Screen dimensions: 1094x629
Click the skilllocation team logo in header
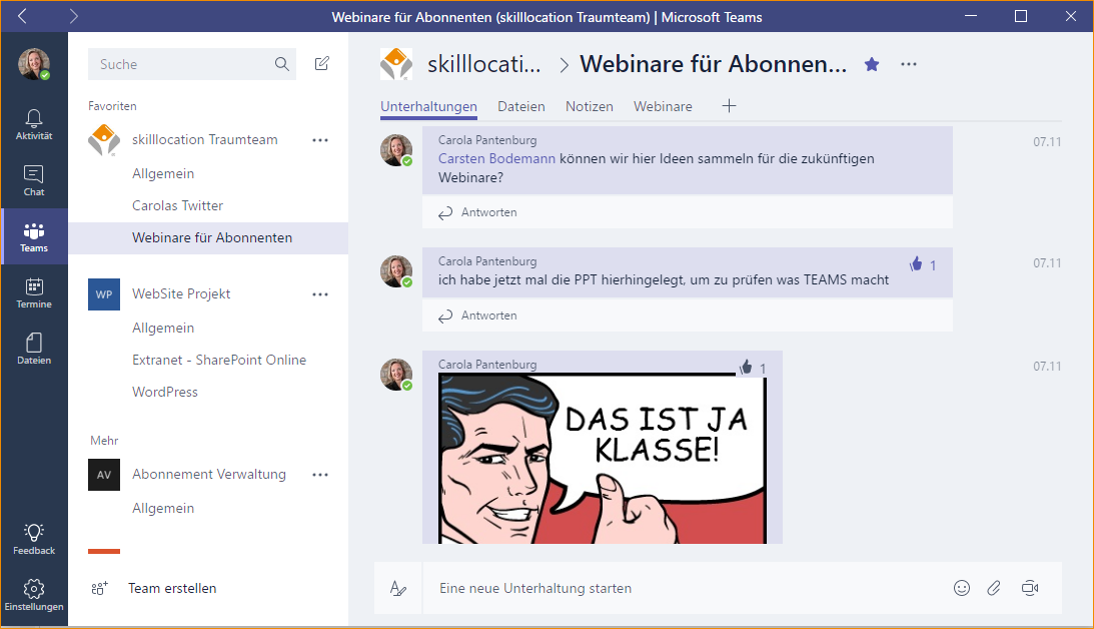click(396, 64)
